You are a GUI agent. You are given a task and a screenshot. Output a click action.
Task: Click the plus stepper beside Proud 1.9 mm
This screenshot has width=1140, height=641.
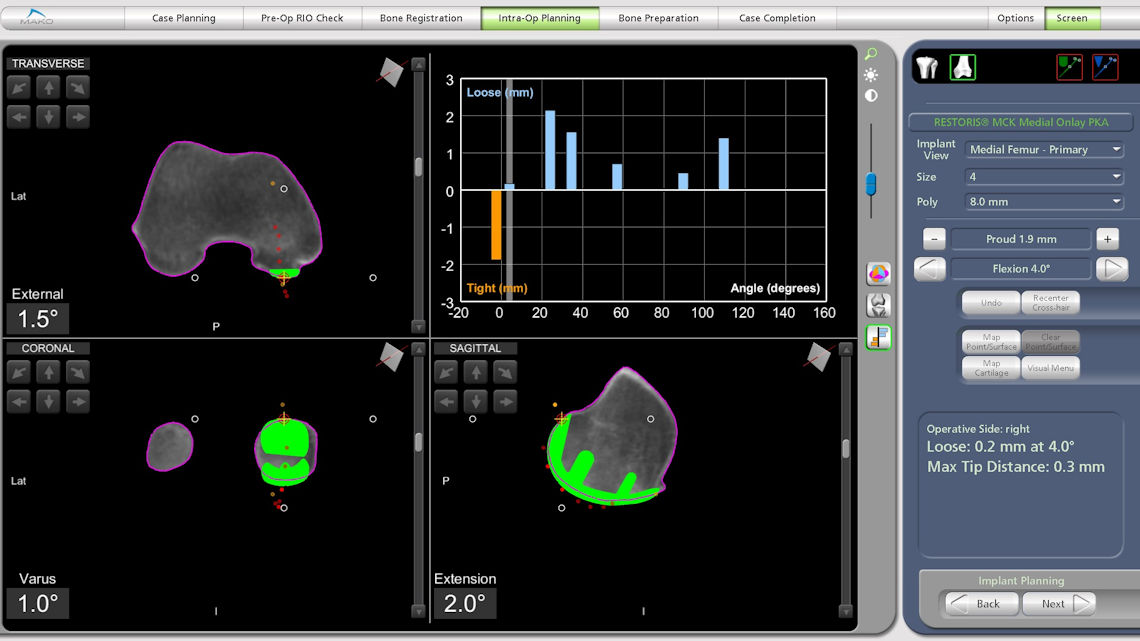tap(1107, 239)
